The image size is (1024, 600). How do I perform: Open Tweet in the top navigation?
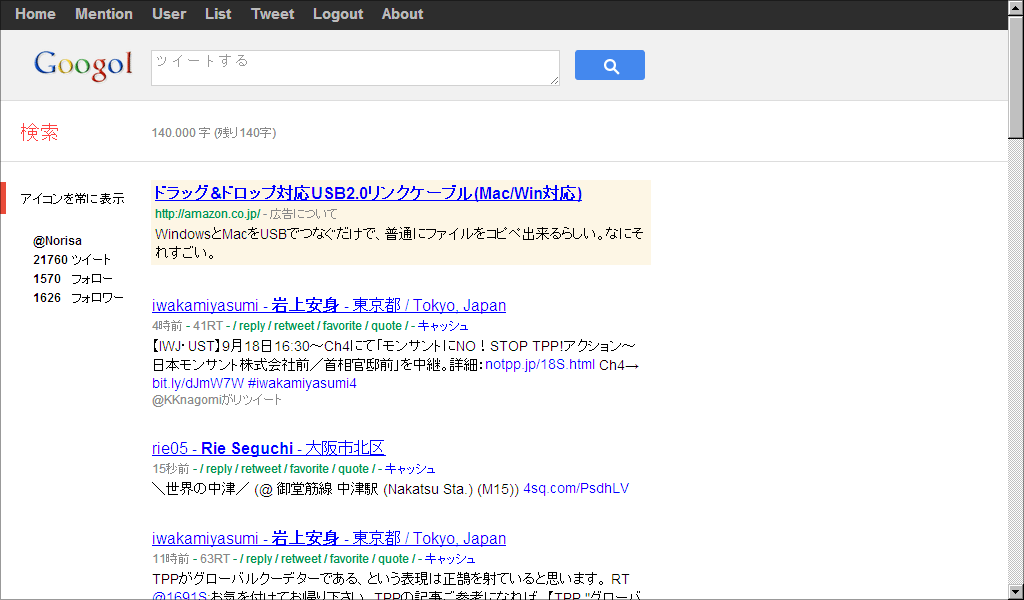coord(272,14)
